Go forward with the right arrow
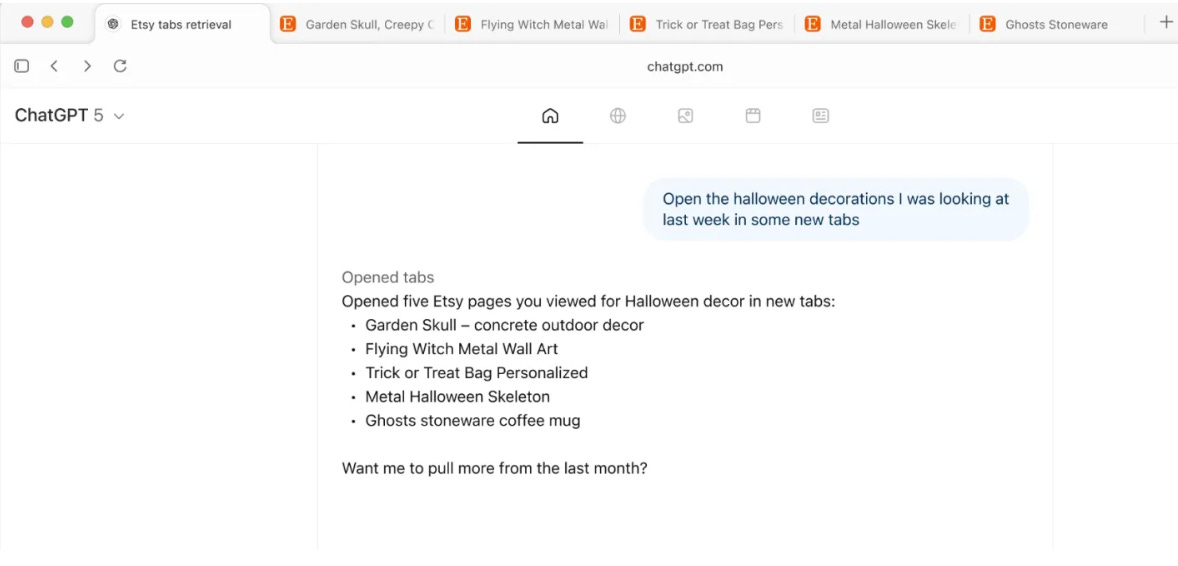This screenshot has height=566, width=1178. [x=87, y=66]
